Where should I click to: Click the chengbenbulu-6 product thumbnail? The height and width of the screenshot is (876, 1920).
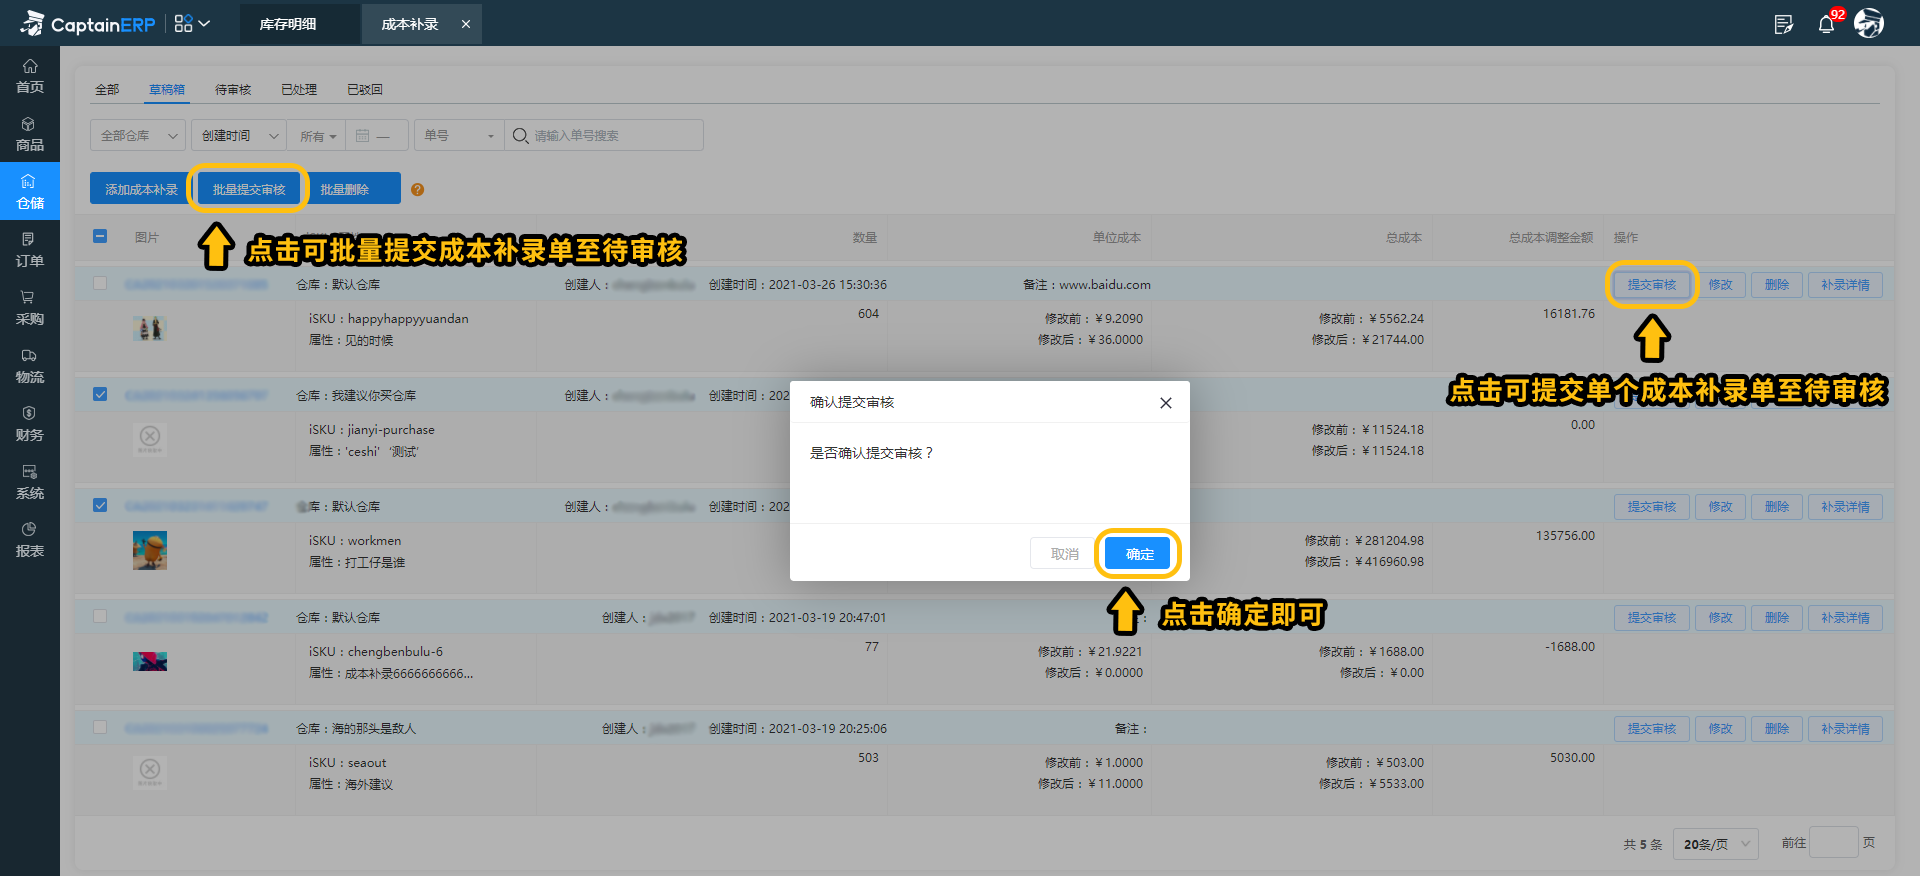point(150,661)
